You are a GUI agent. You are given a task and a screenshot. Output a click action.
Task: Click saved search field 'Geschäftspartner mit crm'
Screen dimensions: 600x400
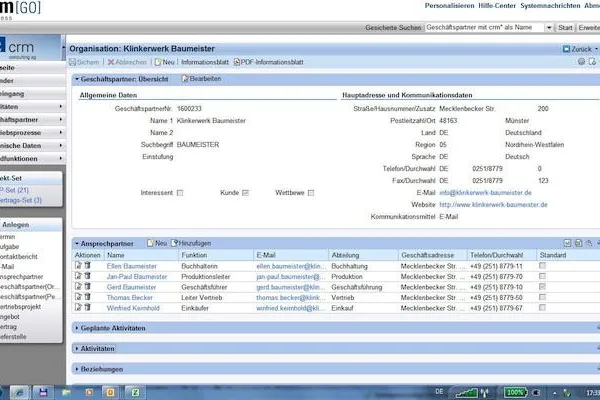click(x=484, y=28)
